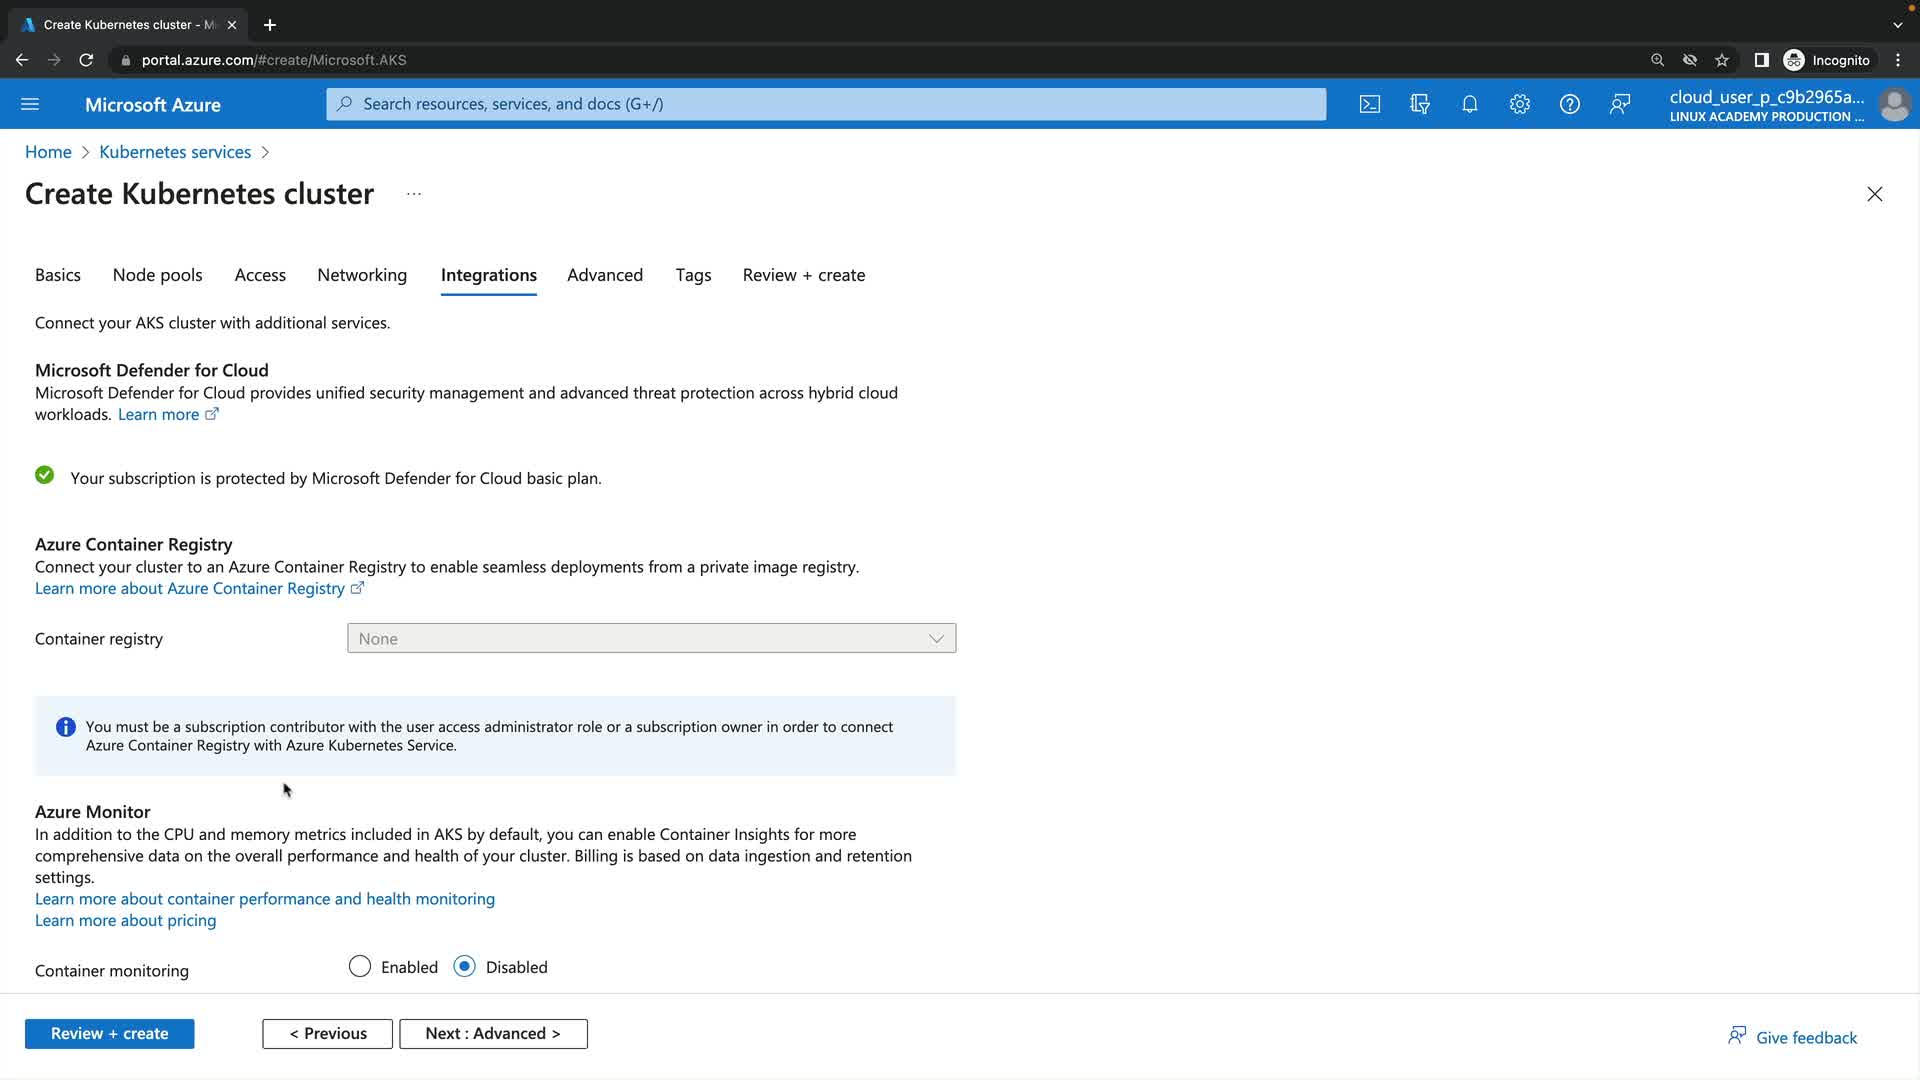
Task: Open portal settings gear
Action: 1520,104
